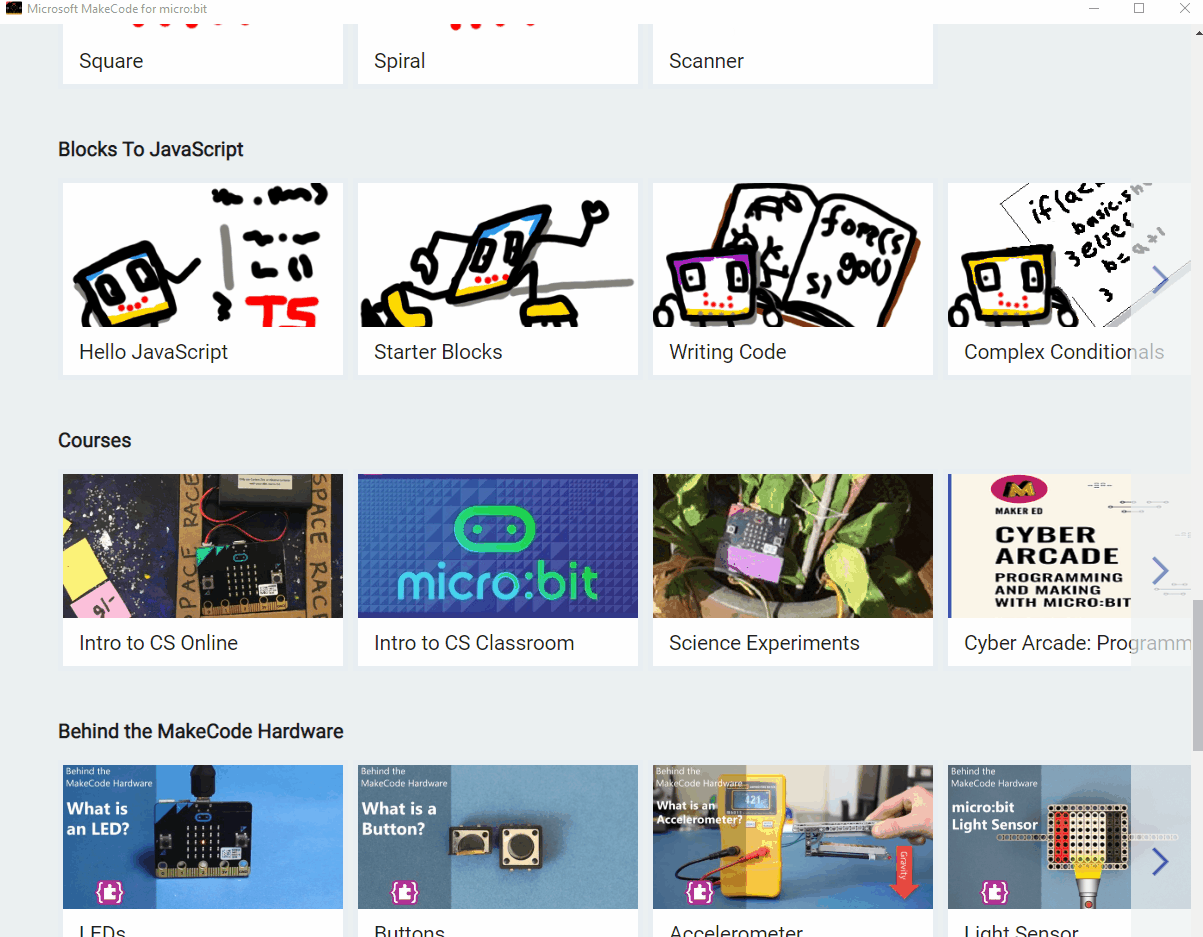1203x937 pixels.
Task: Click the MakeCode app icon in title bar
Action: pos(14,8)
